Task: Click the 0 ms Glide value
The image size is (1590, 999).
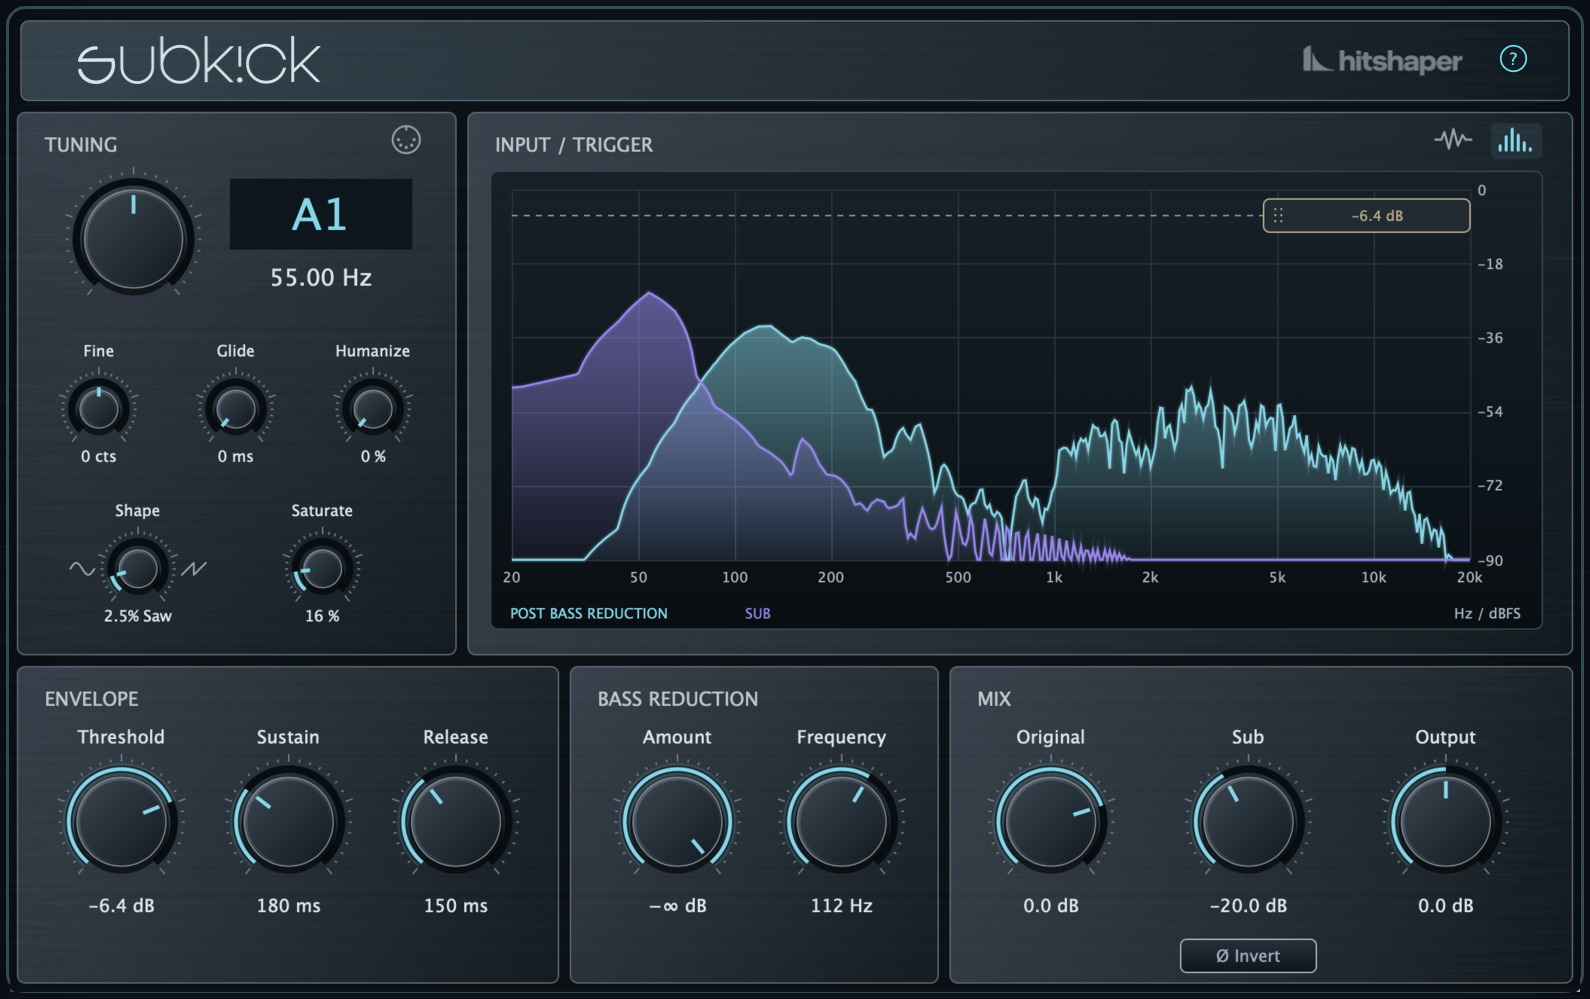Action: click(236, 456)
